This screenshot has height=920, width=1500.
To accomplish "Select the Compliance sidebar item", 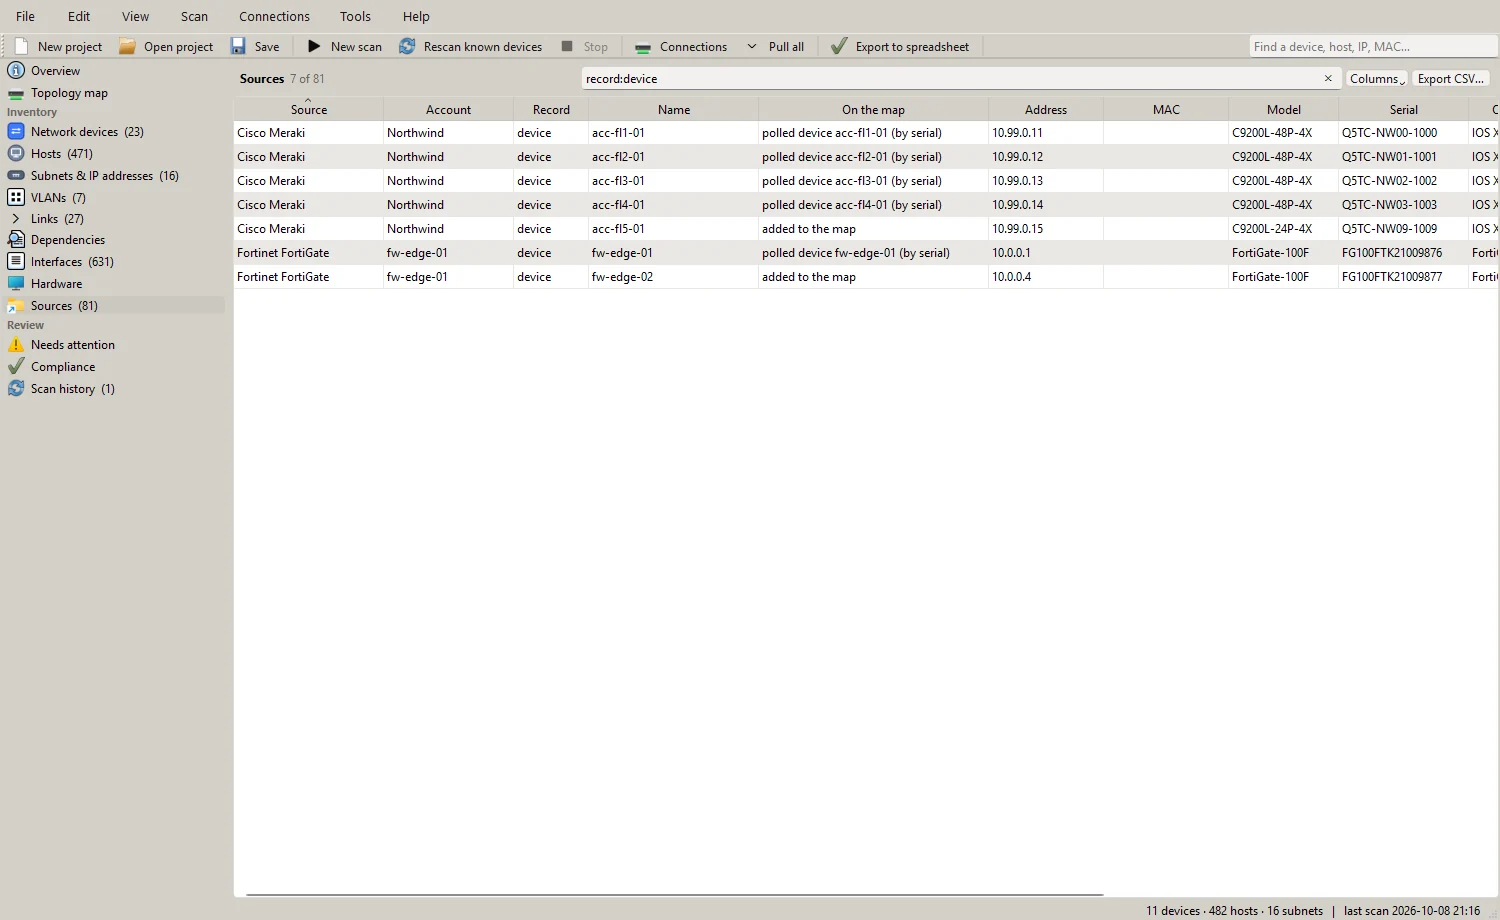I will click(x=63, y=366).
